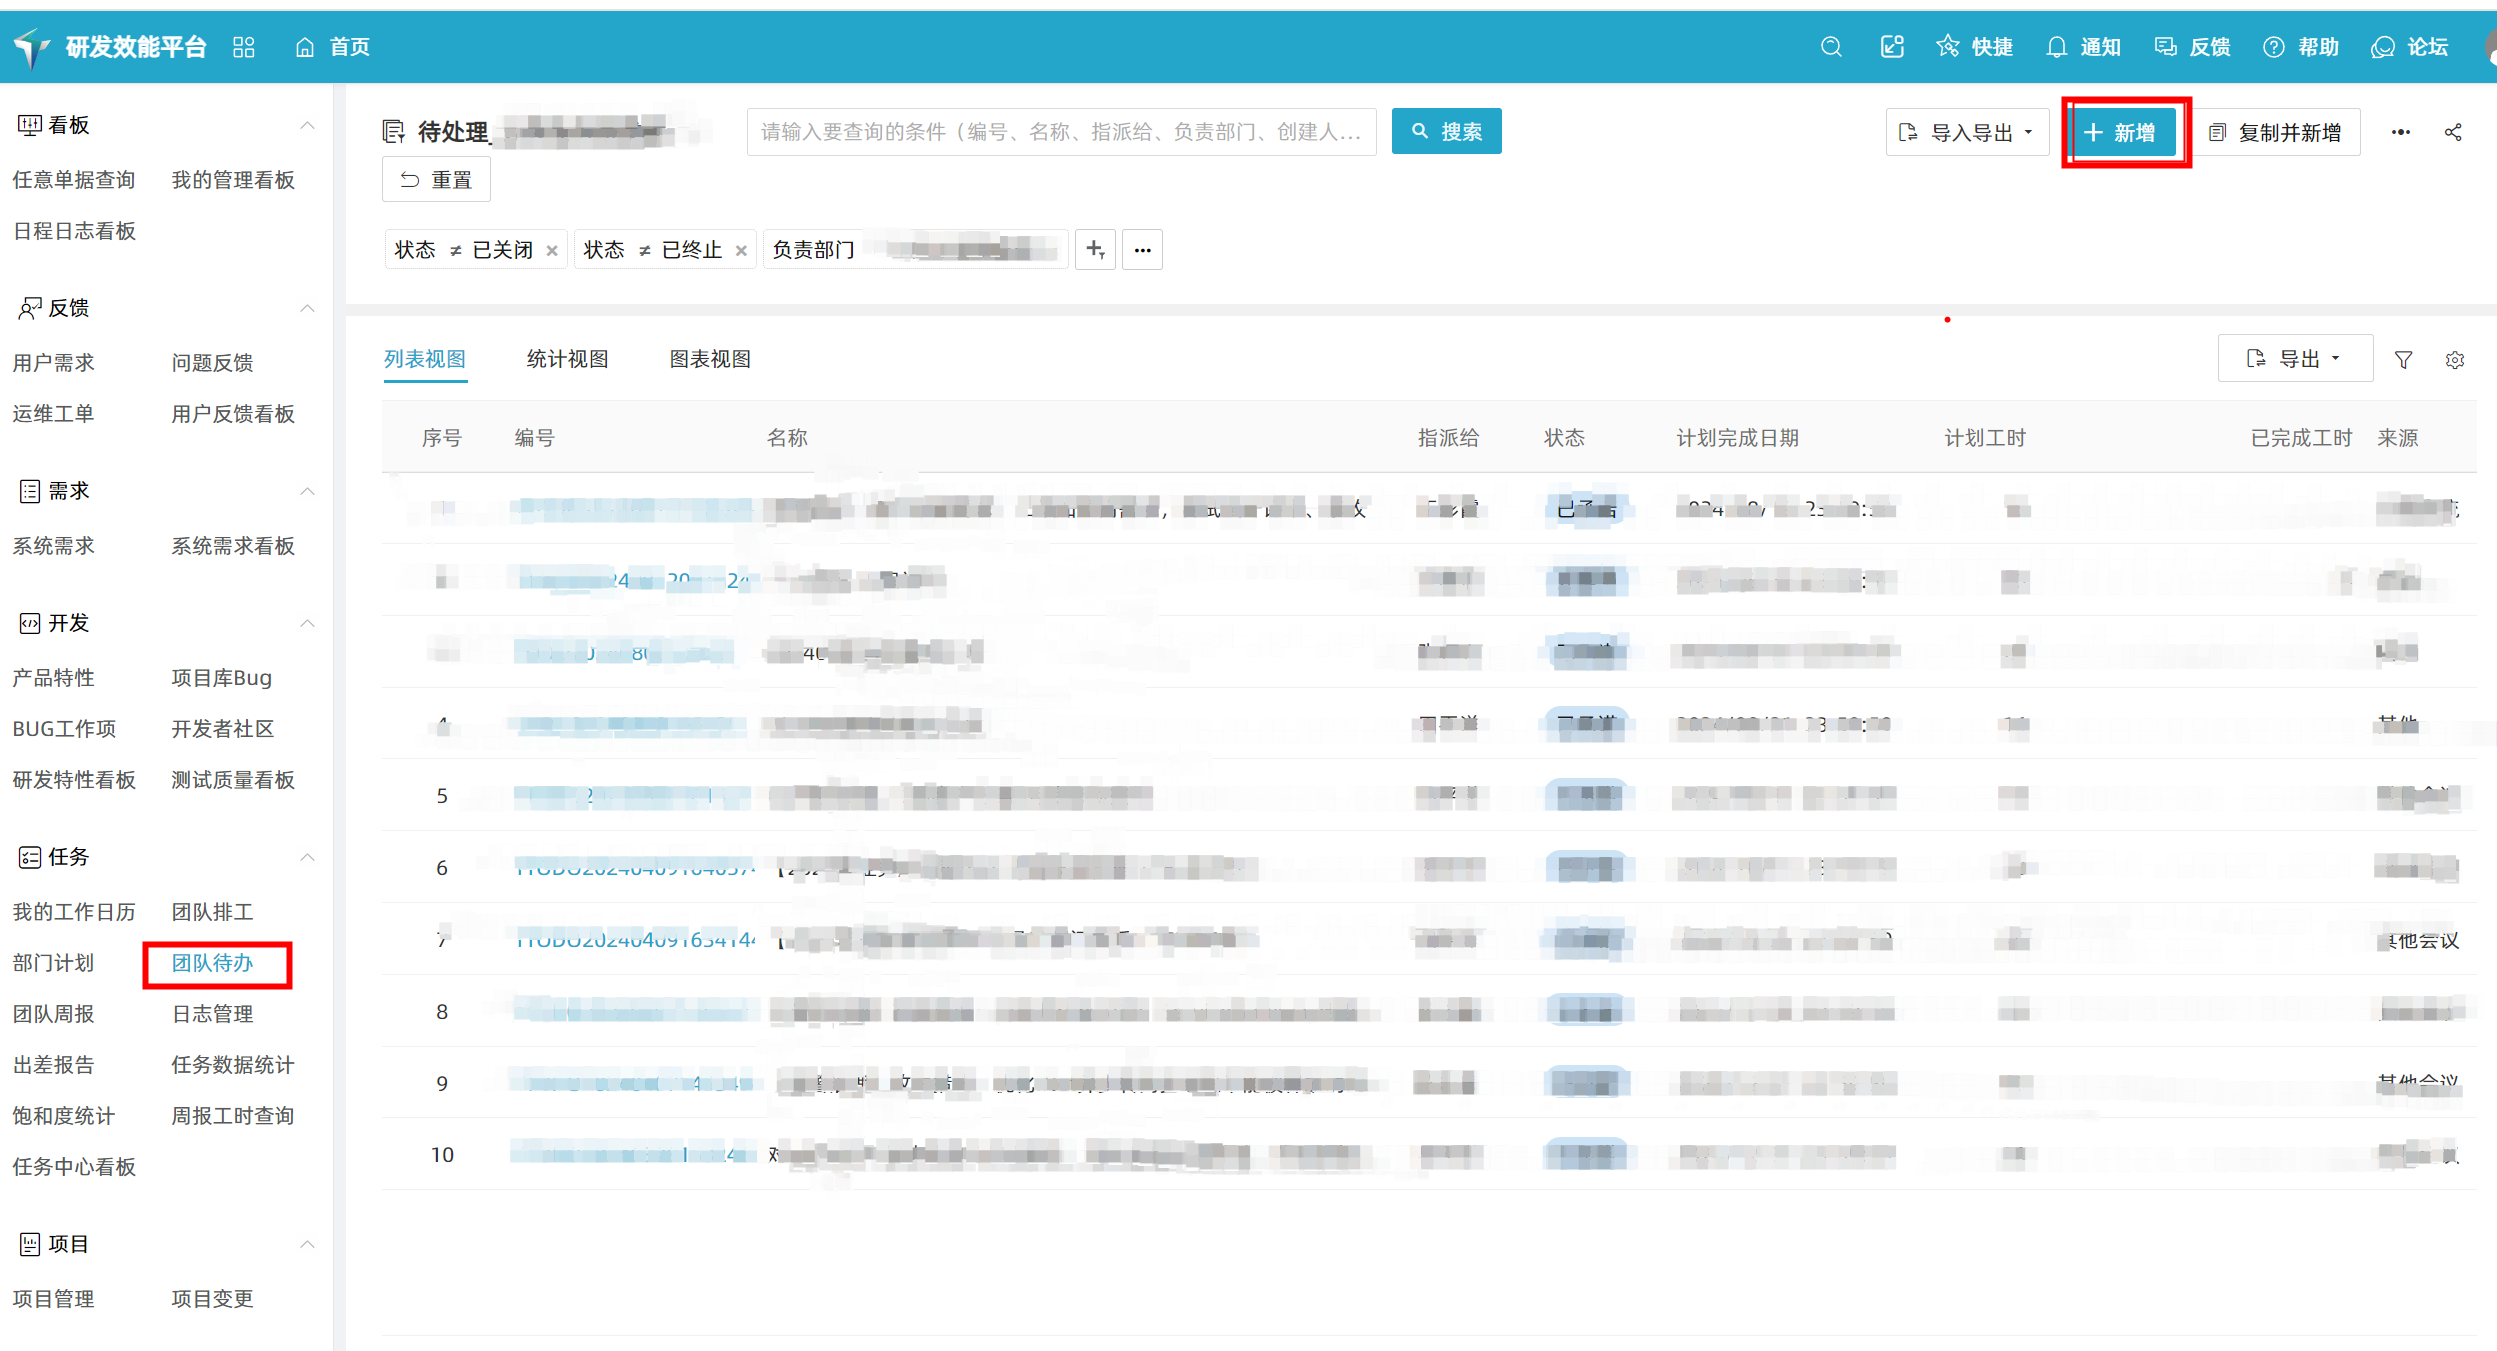Click the edit note icon in header
This screenshot has height=1351, width=2497.
(1891, 47)
